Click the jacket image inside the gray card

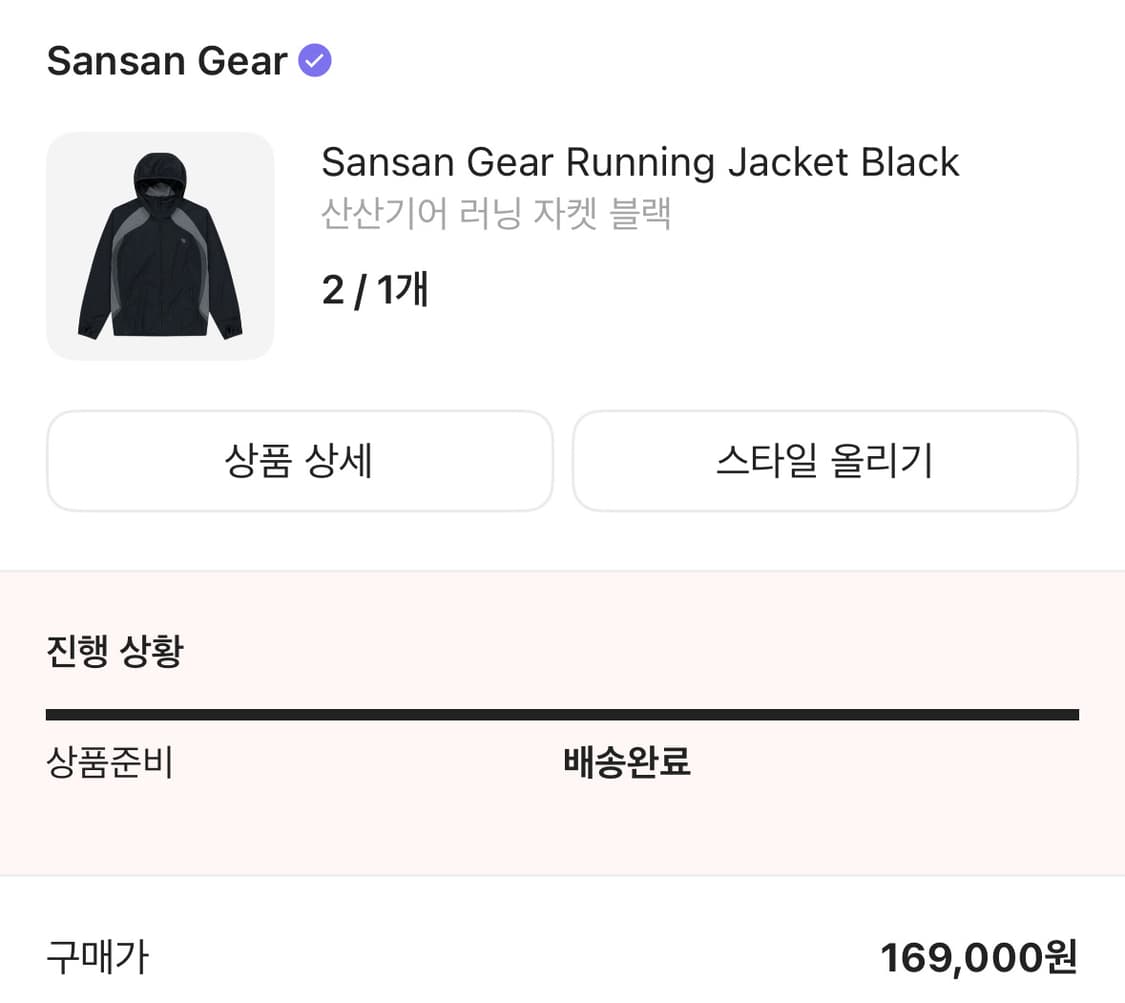tap(160, 244)
